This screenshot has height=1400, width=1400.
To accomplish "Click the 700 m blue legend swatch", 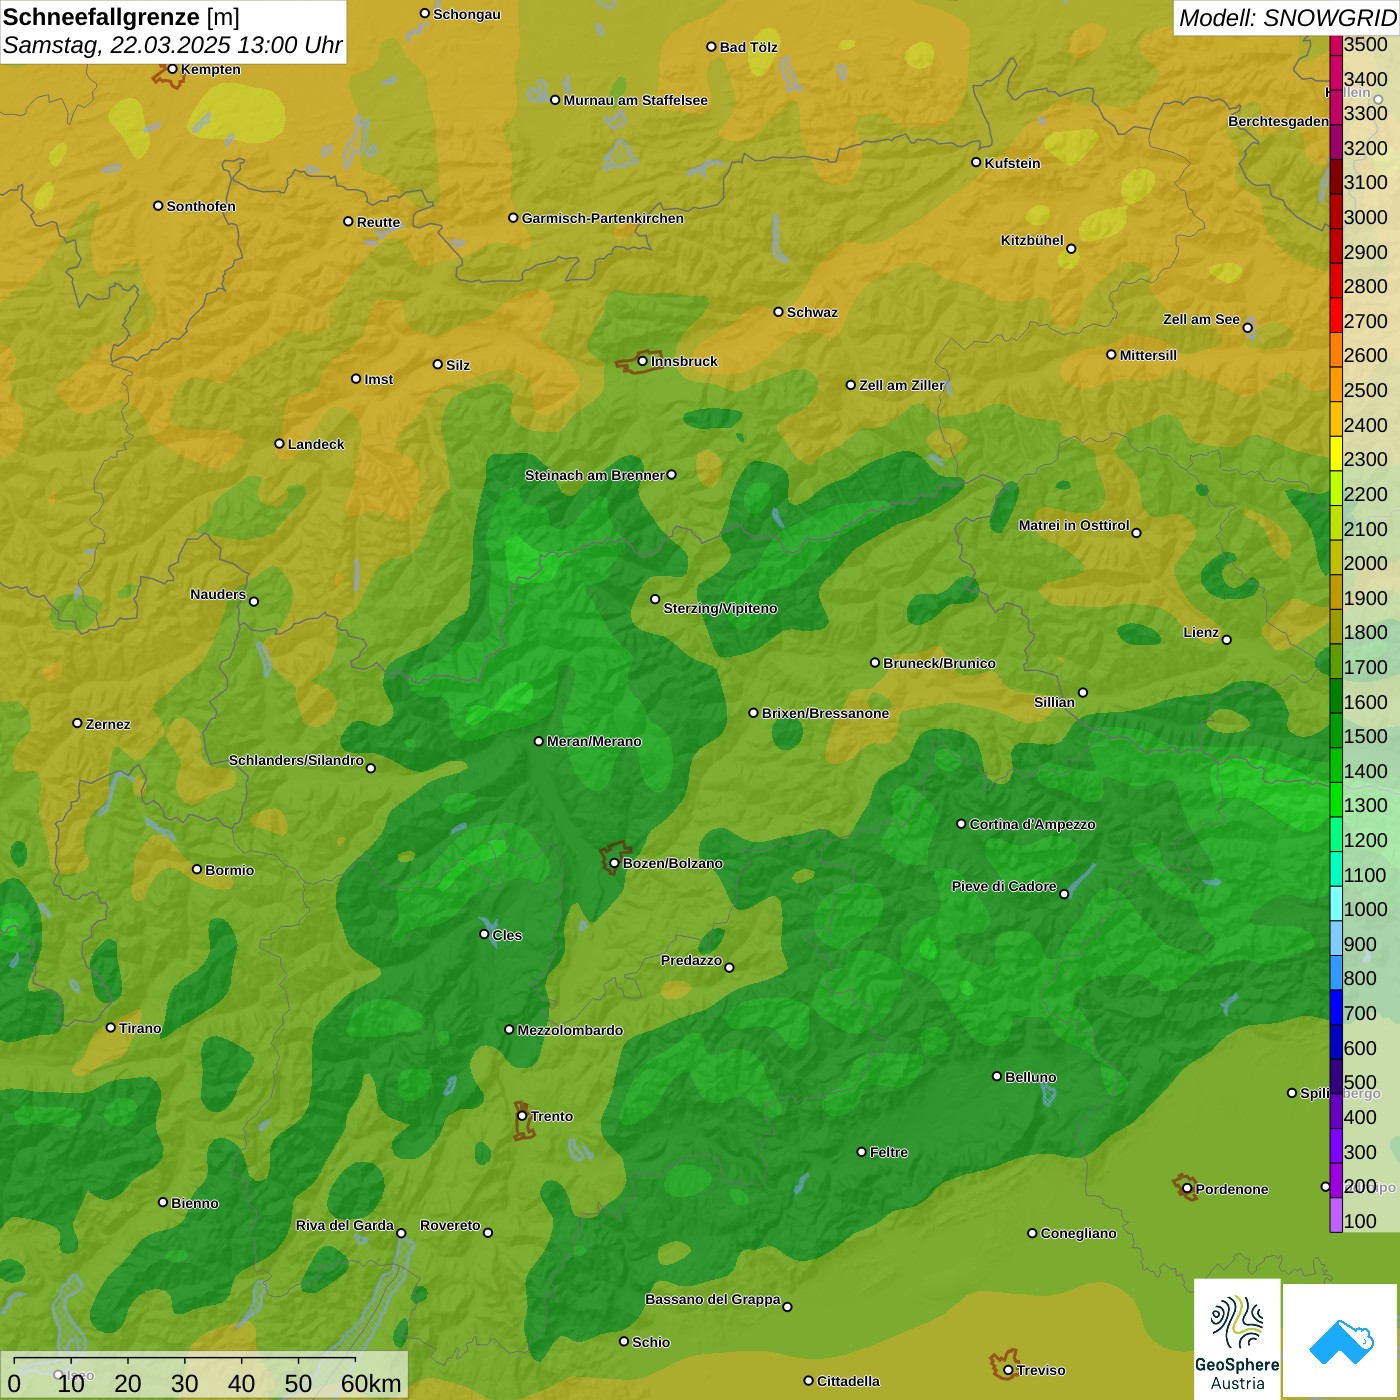I will [1336, 1006].
